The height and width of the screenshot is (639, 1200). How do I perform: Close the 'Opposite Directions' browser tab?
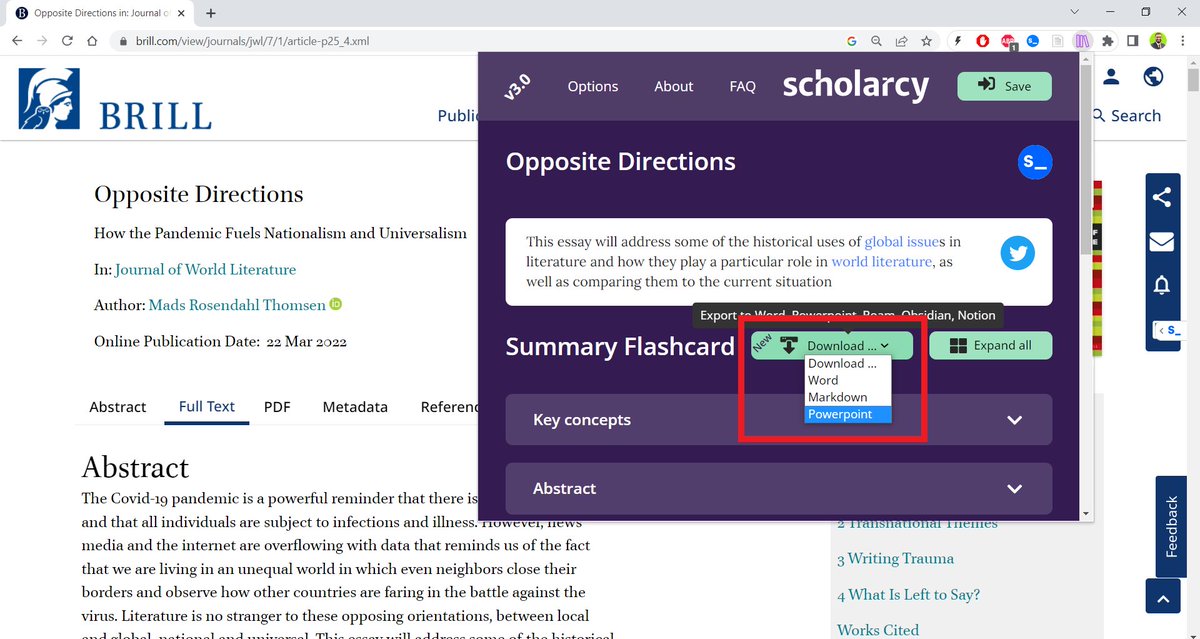tap(181, 13)
